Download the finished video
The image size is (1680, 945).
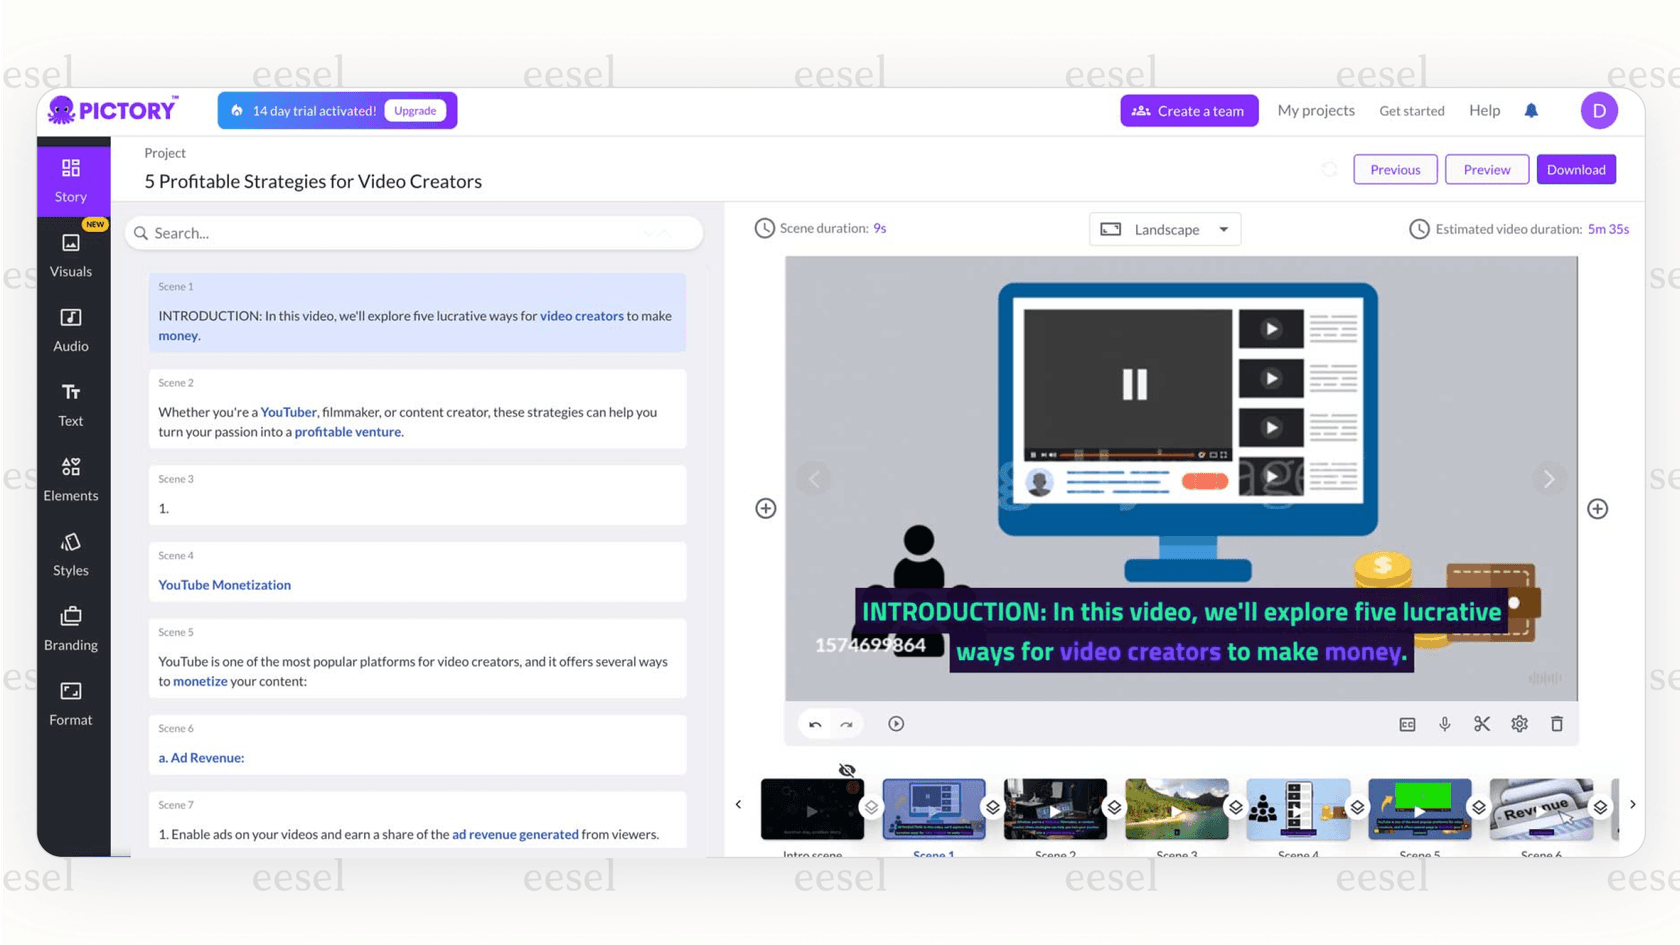click(x=1576, y=169)
